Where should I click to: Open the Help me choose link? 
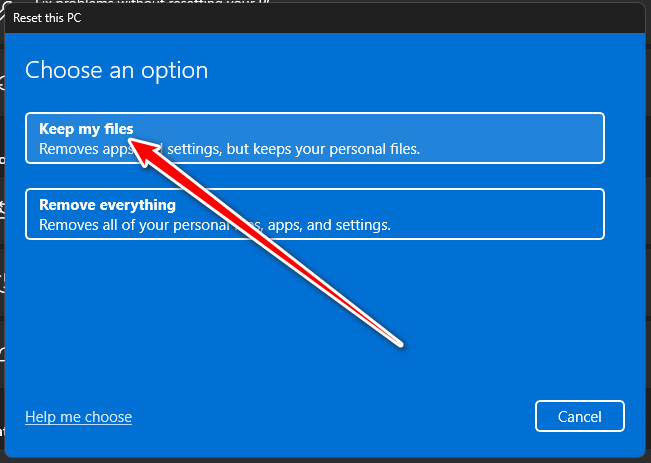78,417
